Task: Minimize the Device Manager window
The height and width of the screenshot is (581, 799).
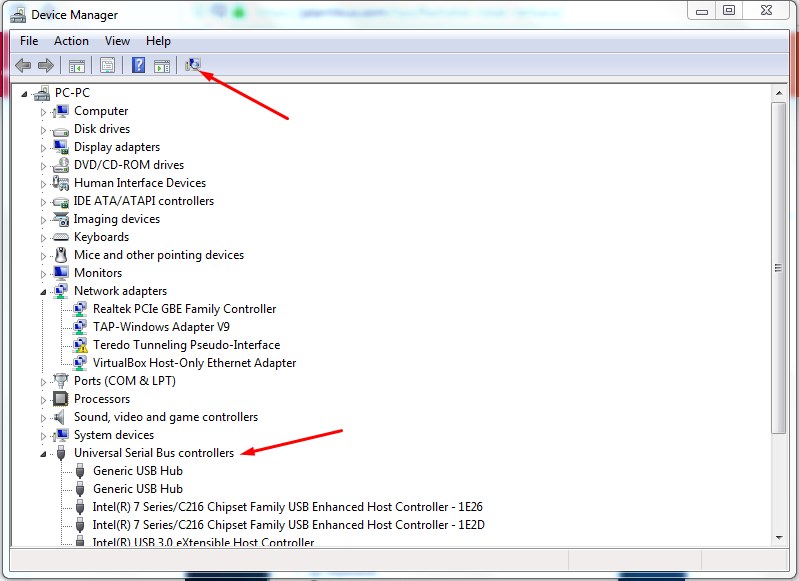Action: tap(702, 11)
